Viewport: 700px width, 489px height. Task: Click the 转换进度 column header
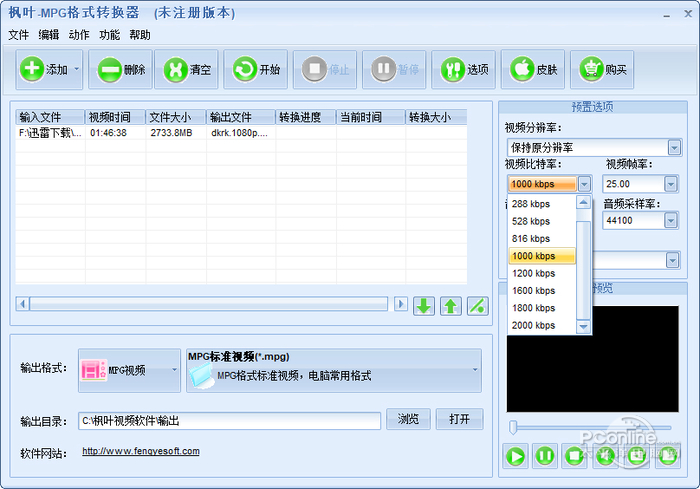coord(306,117)
